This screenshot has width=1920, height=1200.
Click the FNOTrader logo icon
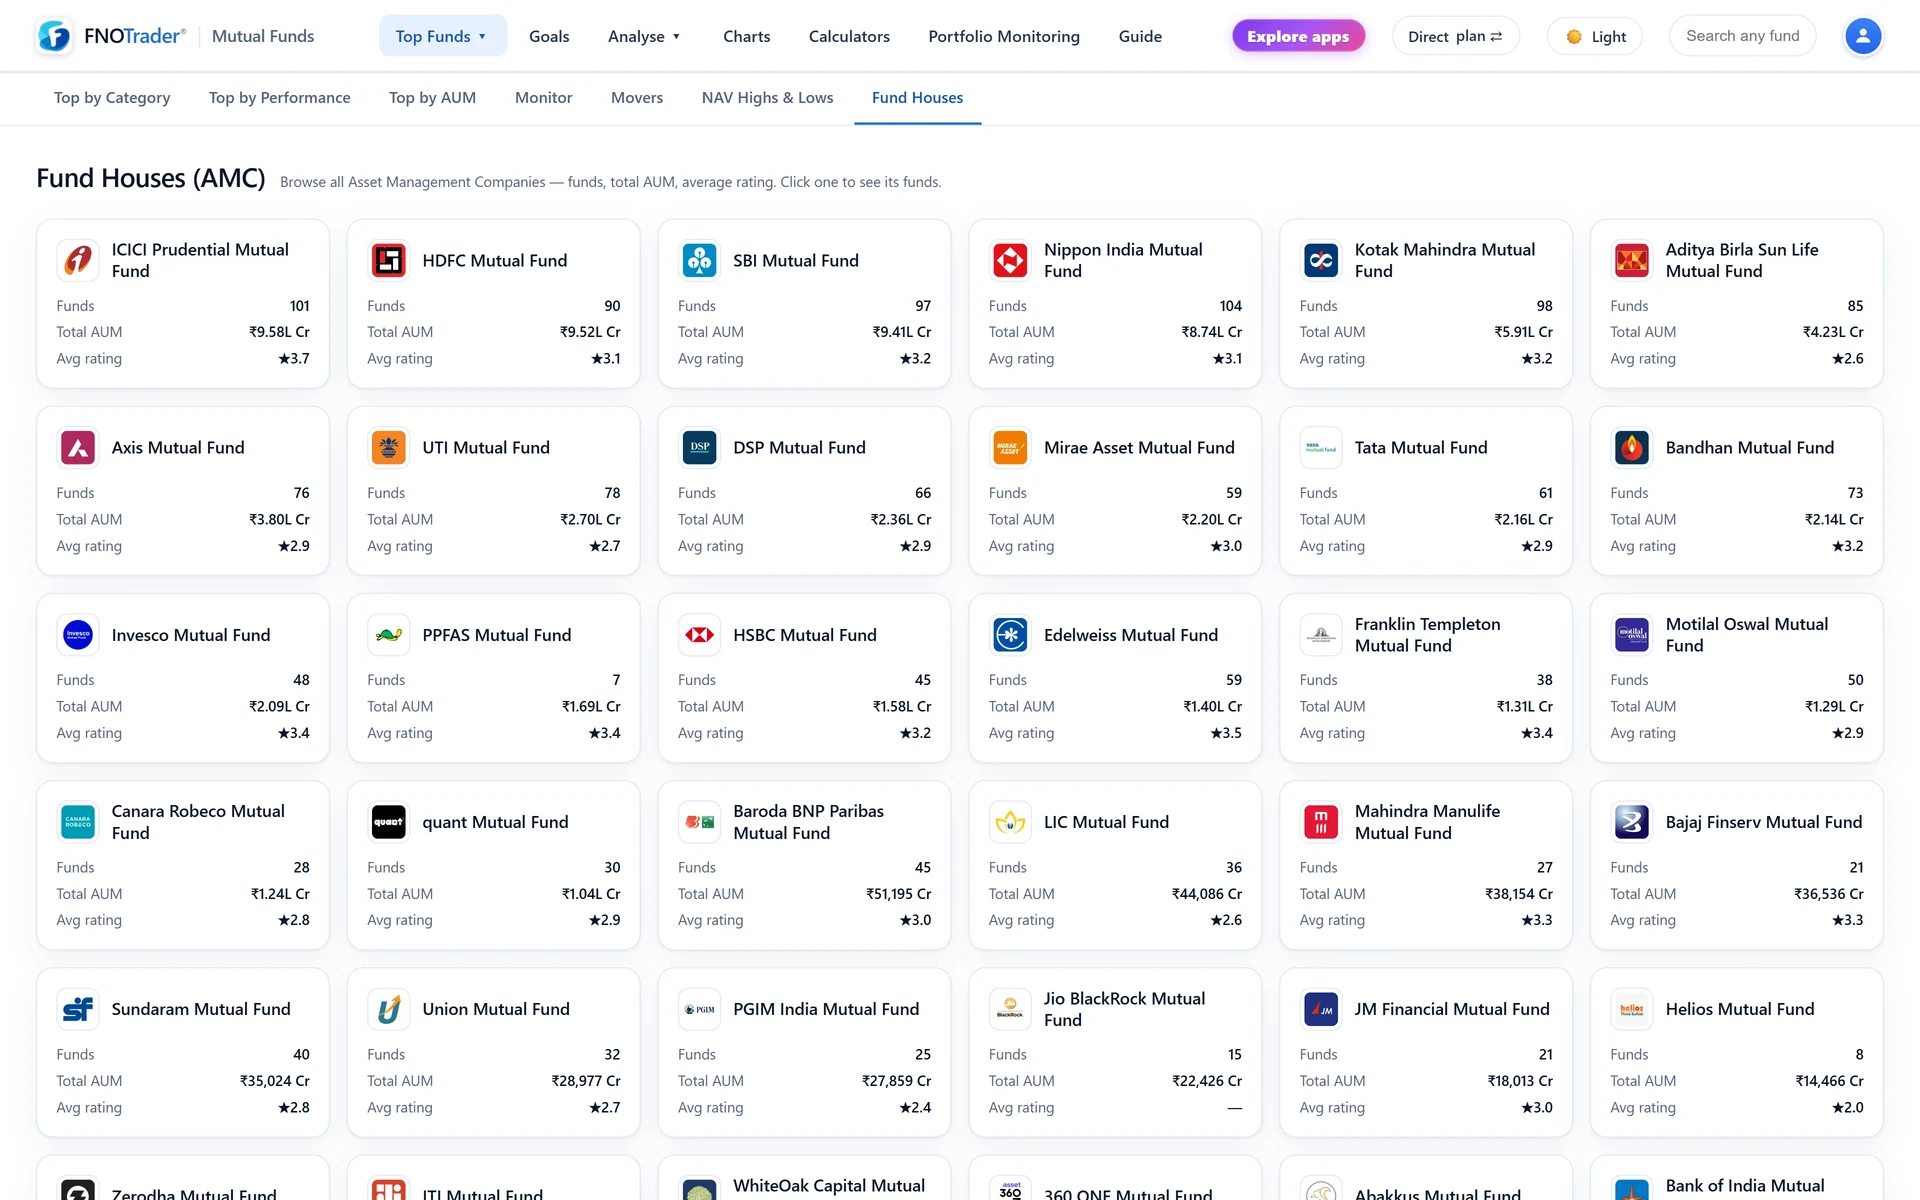[54, 36]
